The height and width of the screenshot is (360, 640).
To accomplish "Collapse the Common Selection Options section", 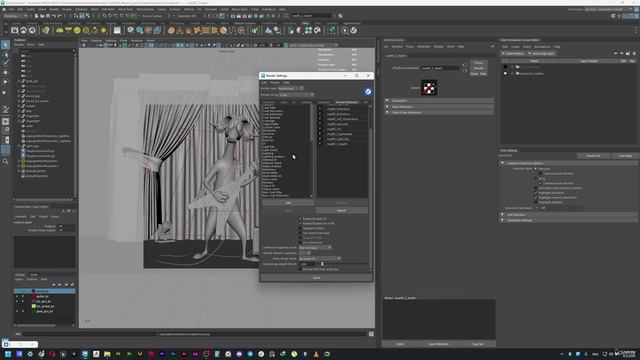I will point(569,163).
